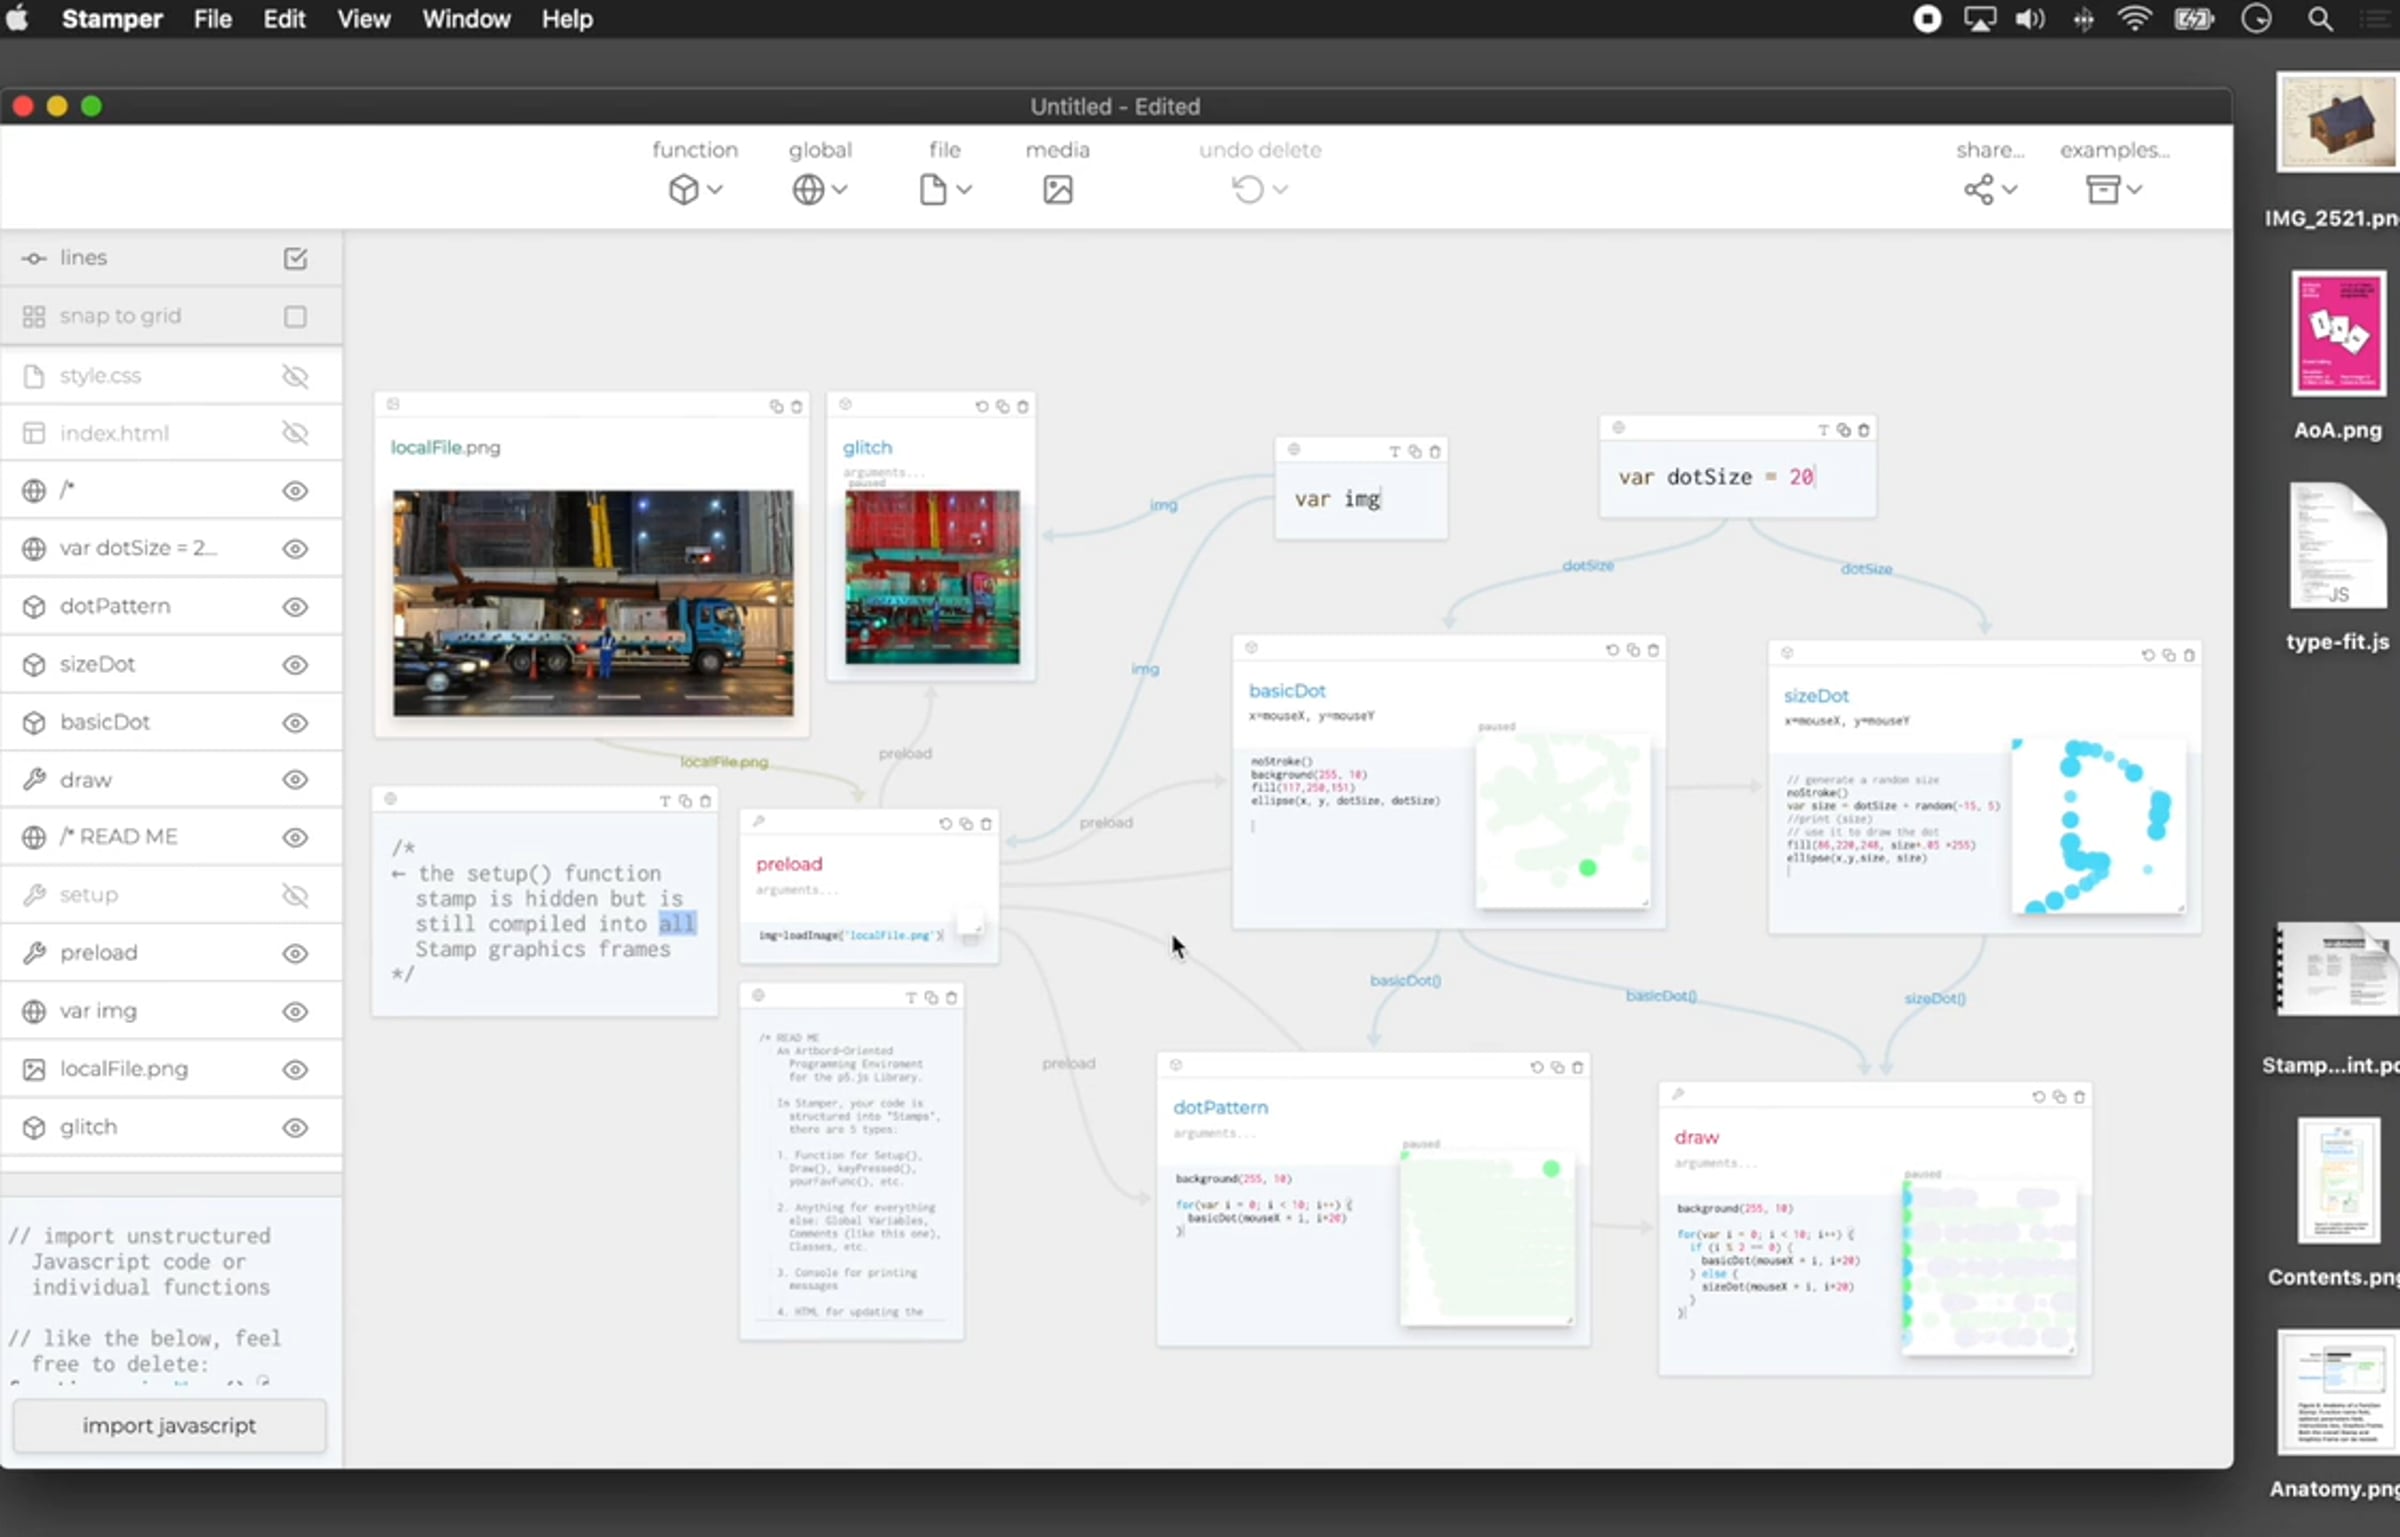This screenshot has width=2400, height=1537.
Task: Open the View menu
Action: coord(363,19)
